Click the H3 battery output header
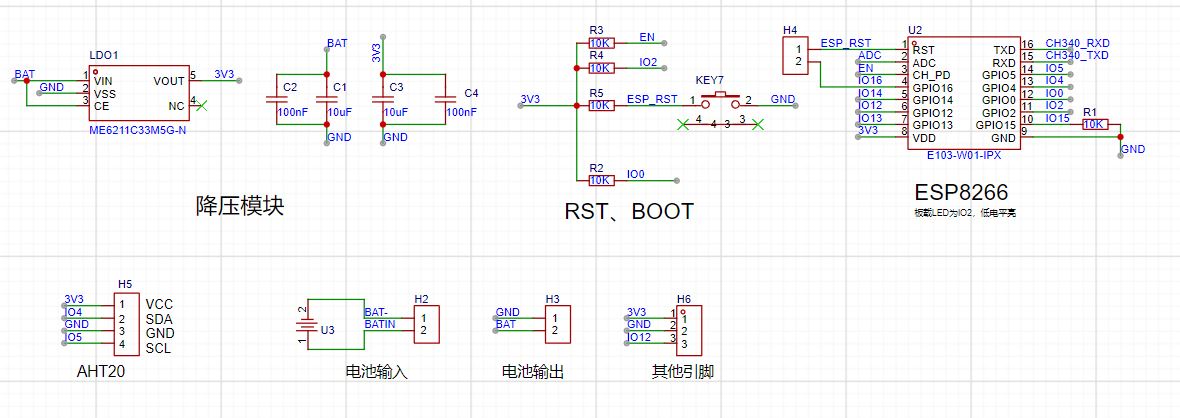The width and height of the screenshot is (1180, 418). [x=552, y=323]
